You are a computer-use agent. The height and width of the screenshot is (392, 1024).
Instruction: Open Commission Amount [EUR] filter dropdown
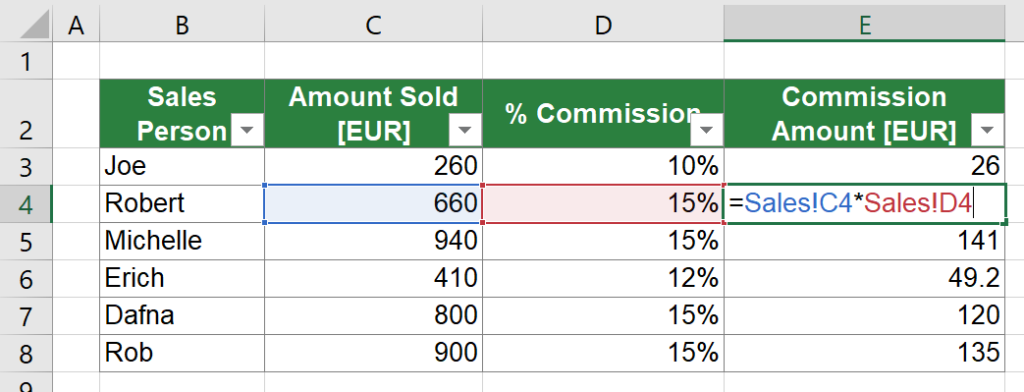pos(987,132)
